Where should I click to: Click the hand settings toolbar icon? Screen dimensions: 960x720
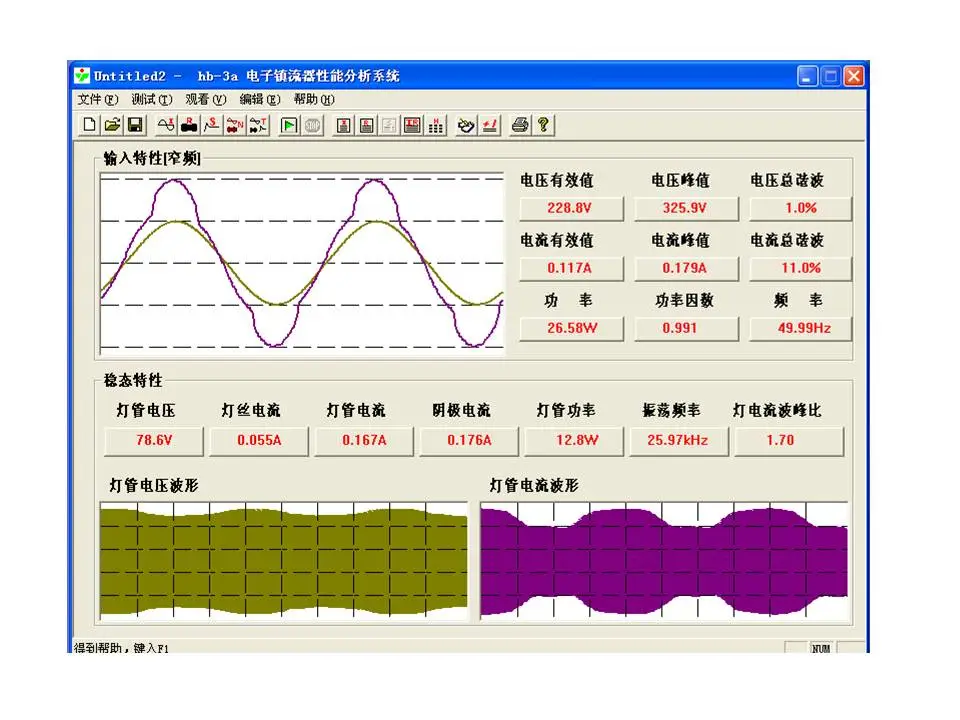466,125
